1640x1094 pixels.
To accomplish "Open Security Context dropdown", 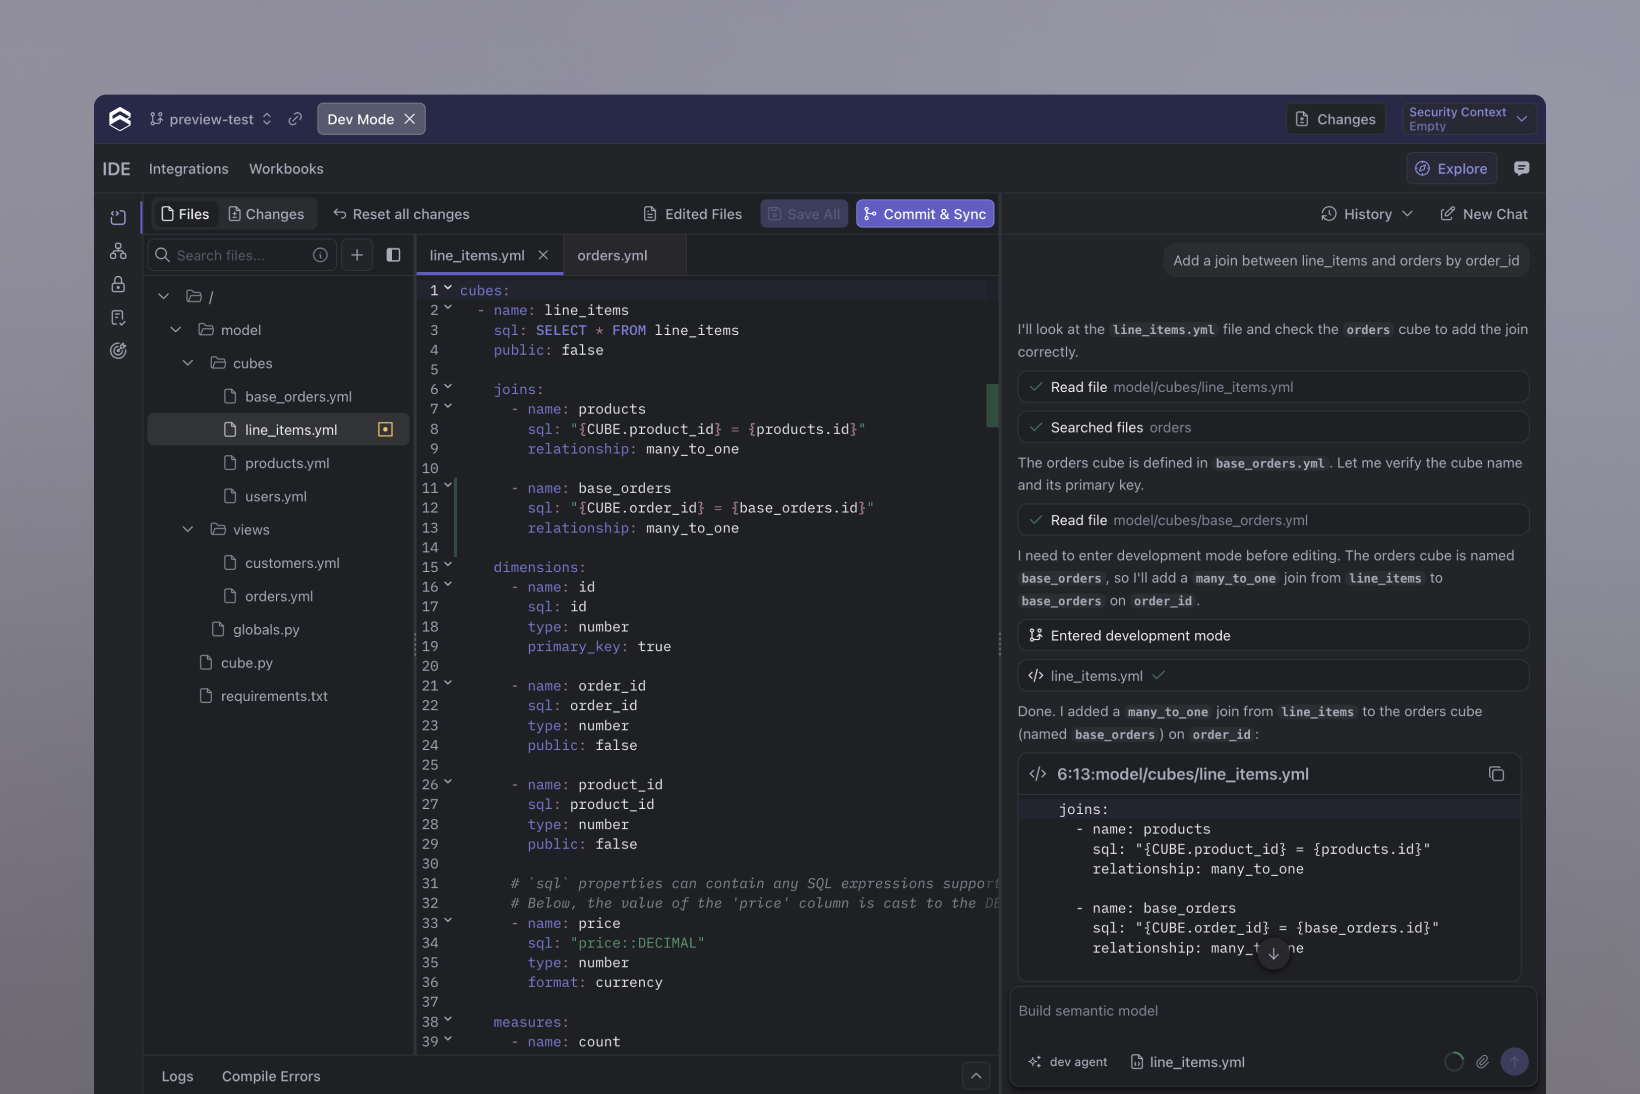I will coord(1468,119).
